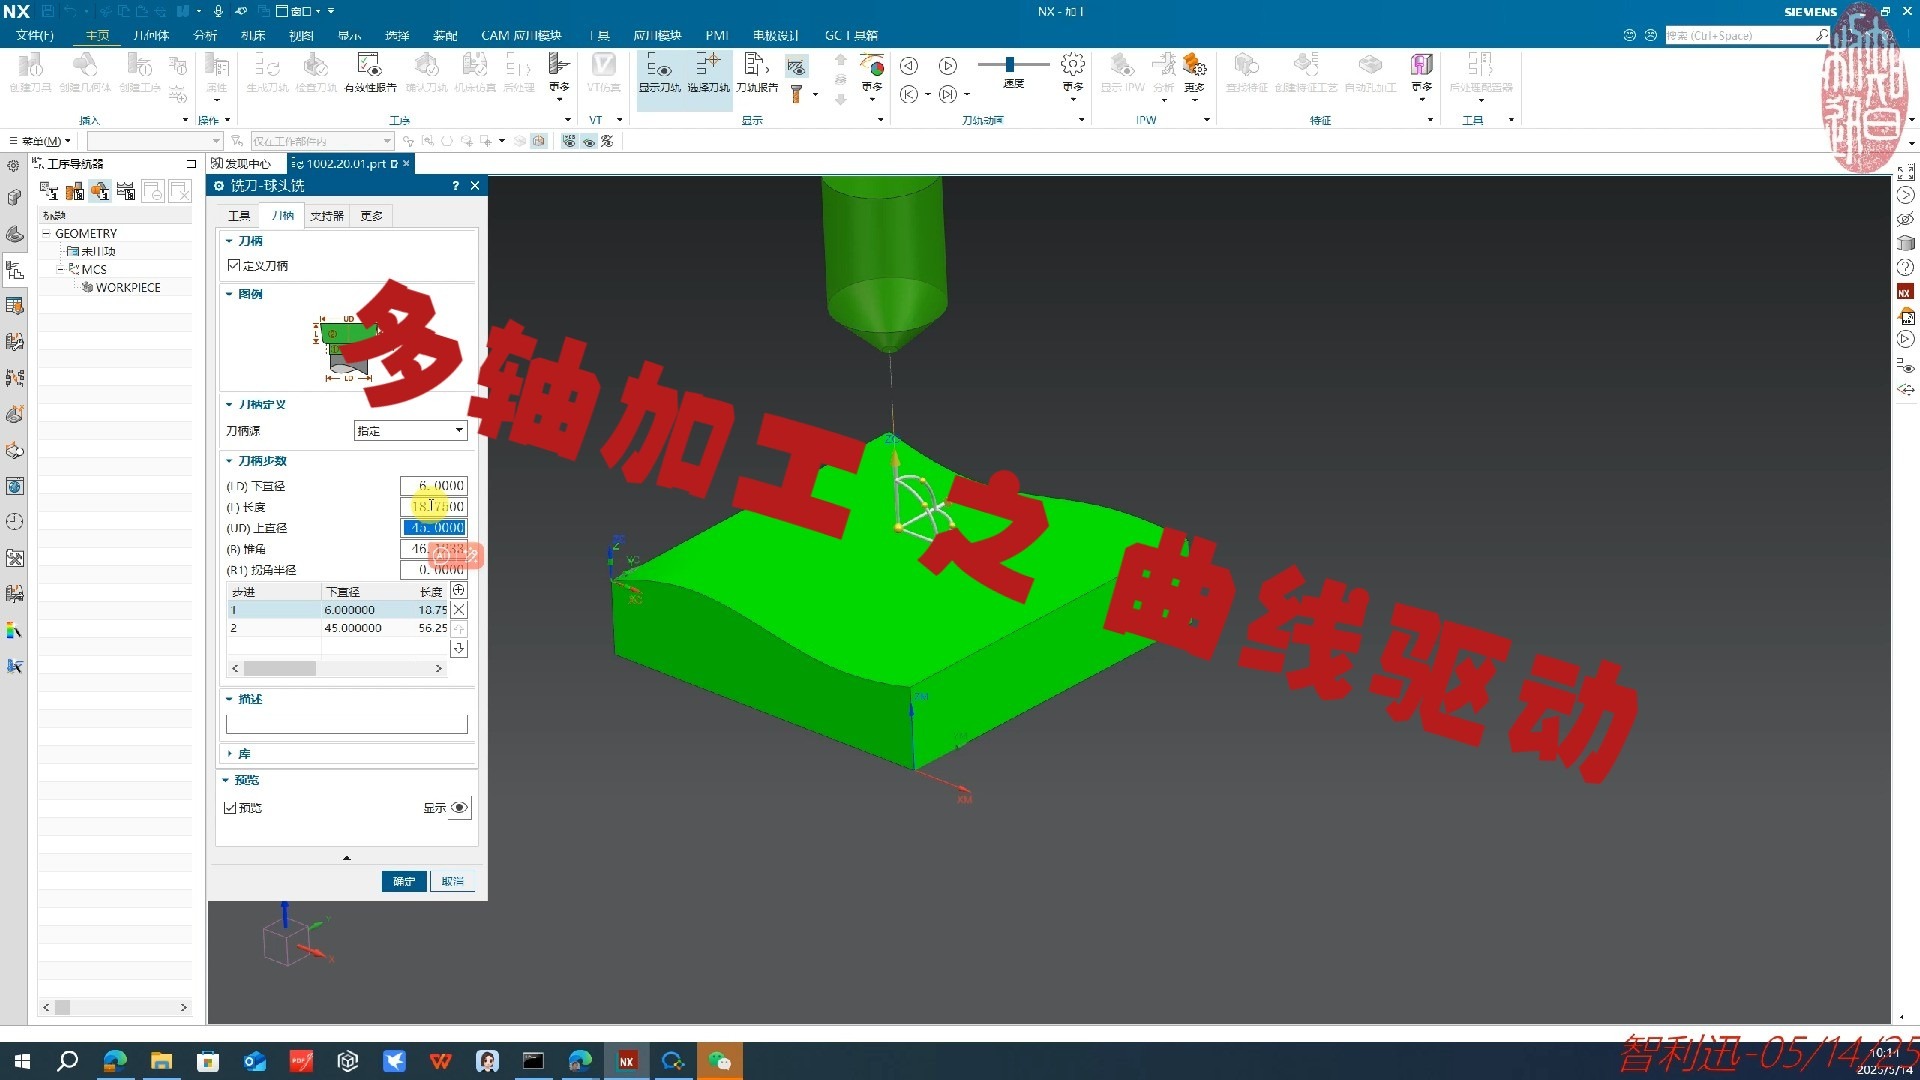Click the 显示 eye display button

click(459, 808)
